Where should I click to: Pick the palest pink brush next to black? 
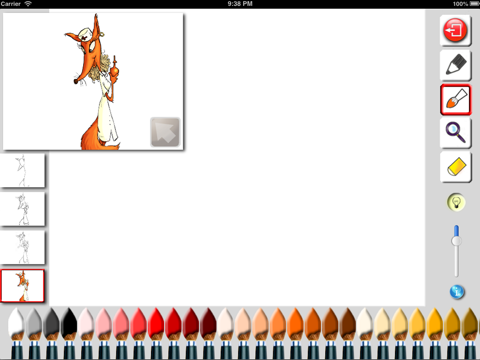tap(86, 332)
